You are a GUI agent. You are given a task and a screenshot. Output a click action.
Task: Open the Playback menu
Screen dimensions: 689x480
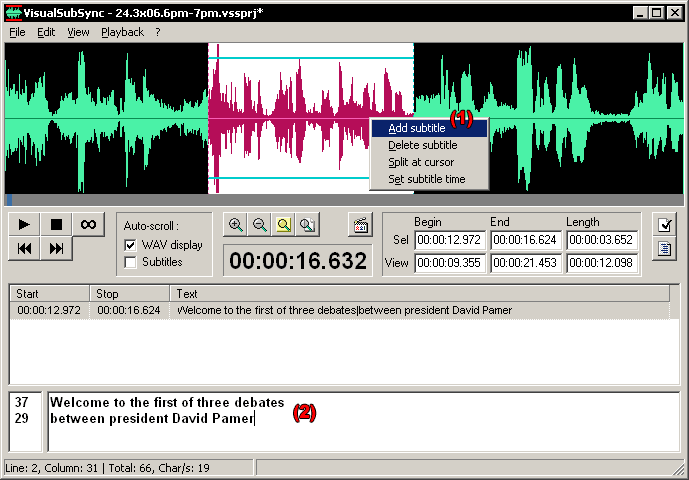click(122, 32)
